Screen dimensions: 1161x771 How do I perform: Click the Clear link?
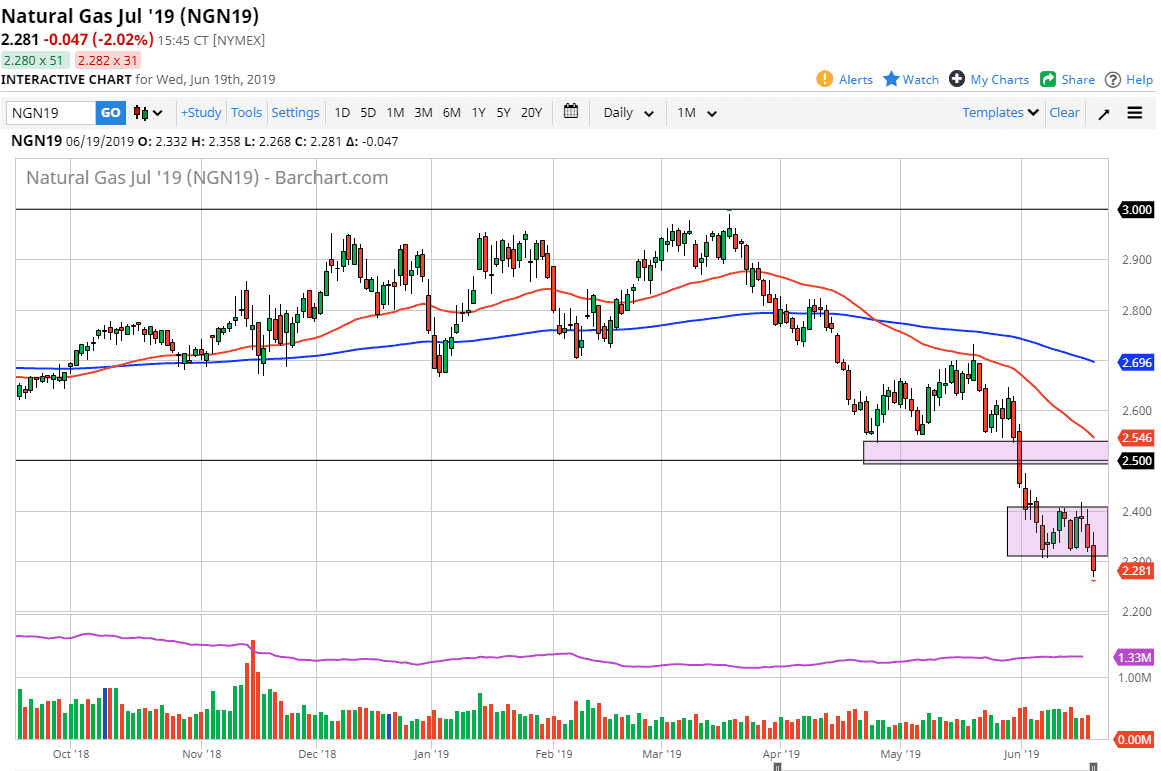point(1064,113)
